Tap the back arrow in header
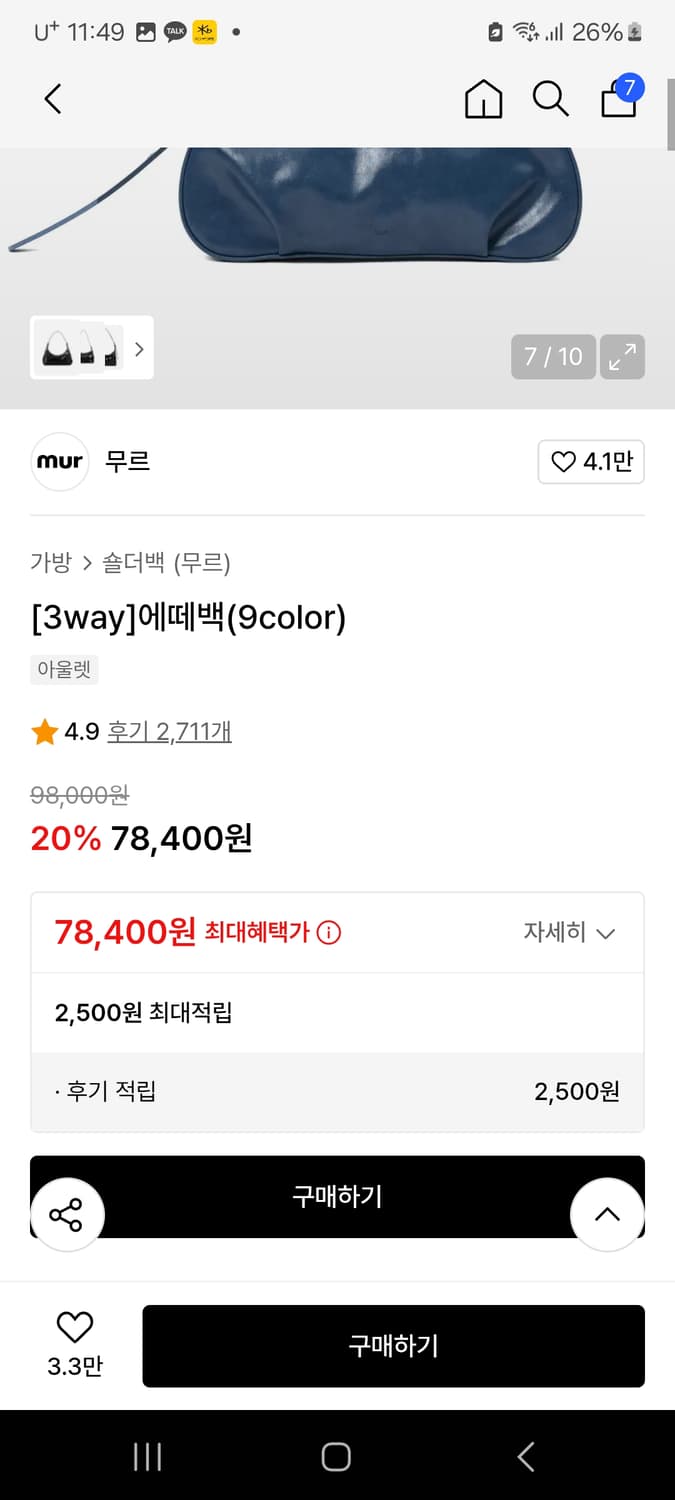 53,99
